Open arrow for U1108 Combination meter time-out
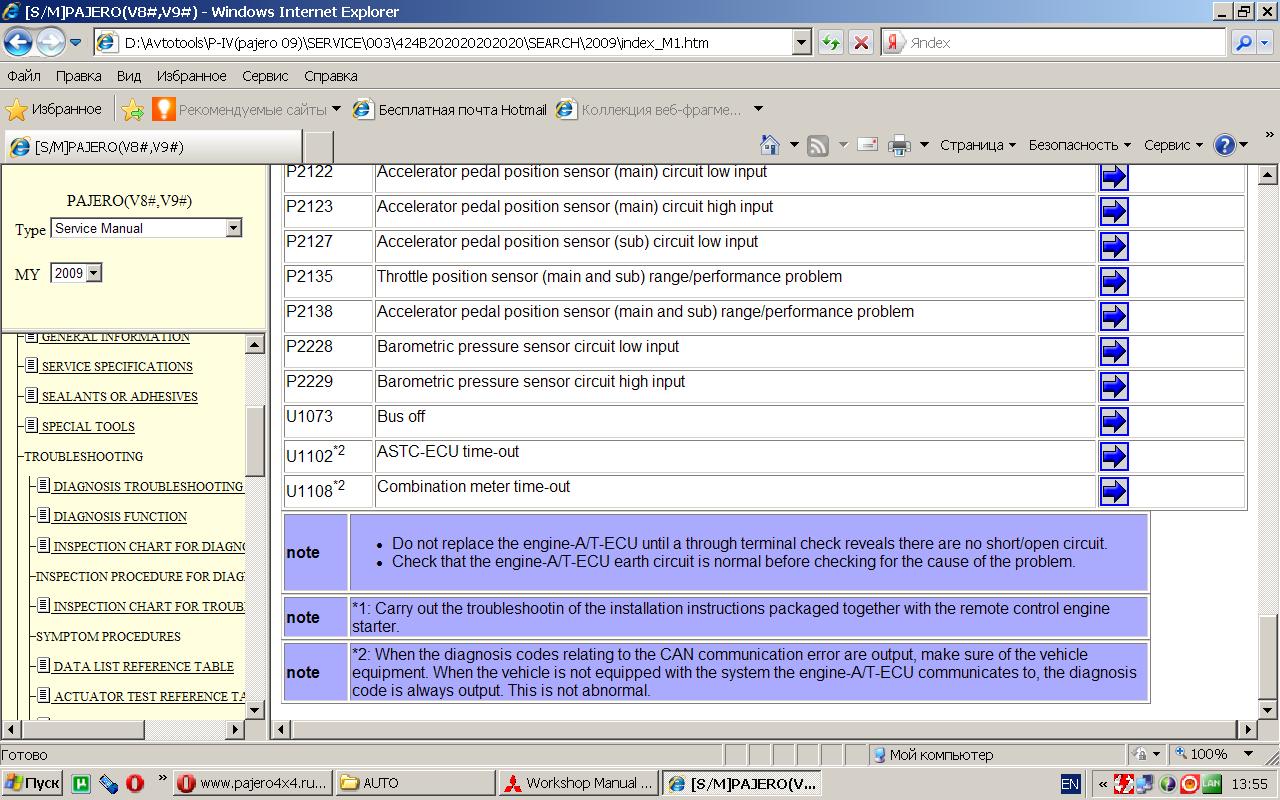Viewport: 1280px width, 800px height. coord(1113,491)
